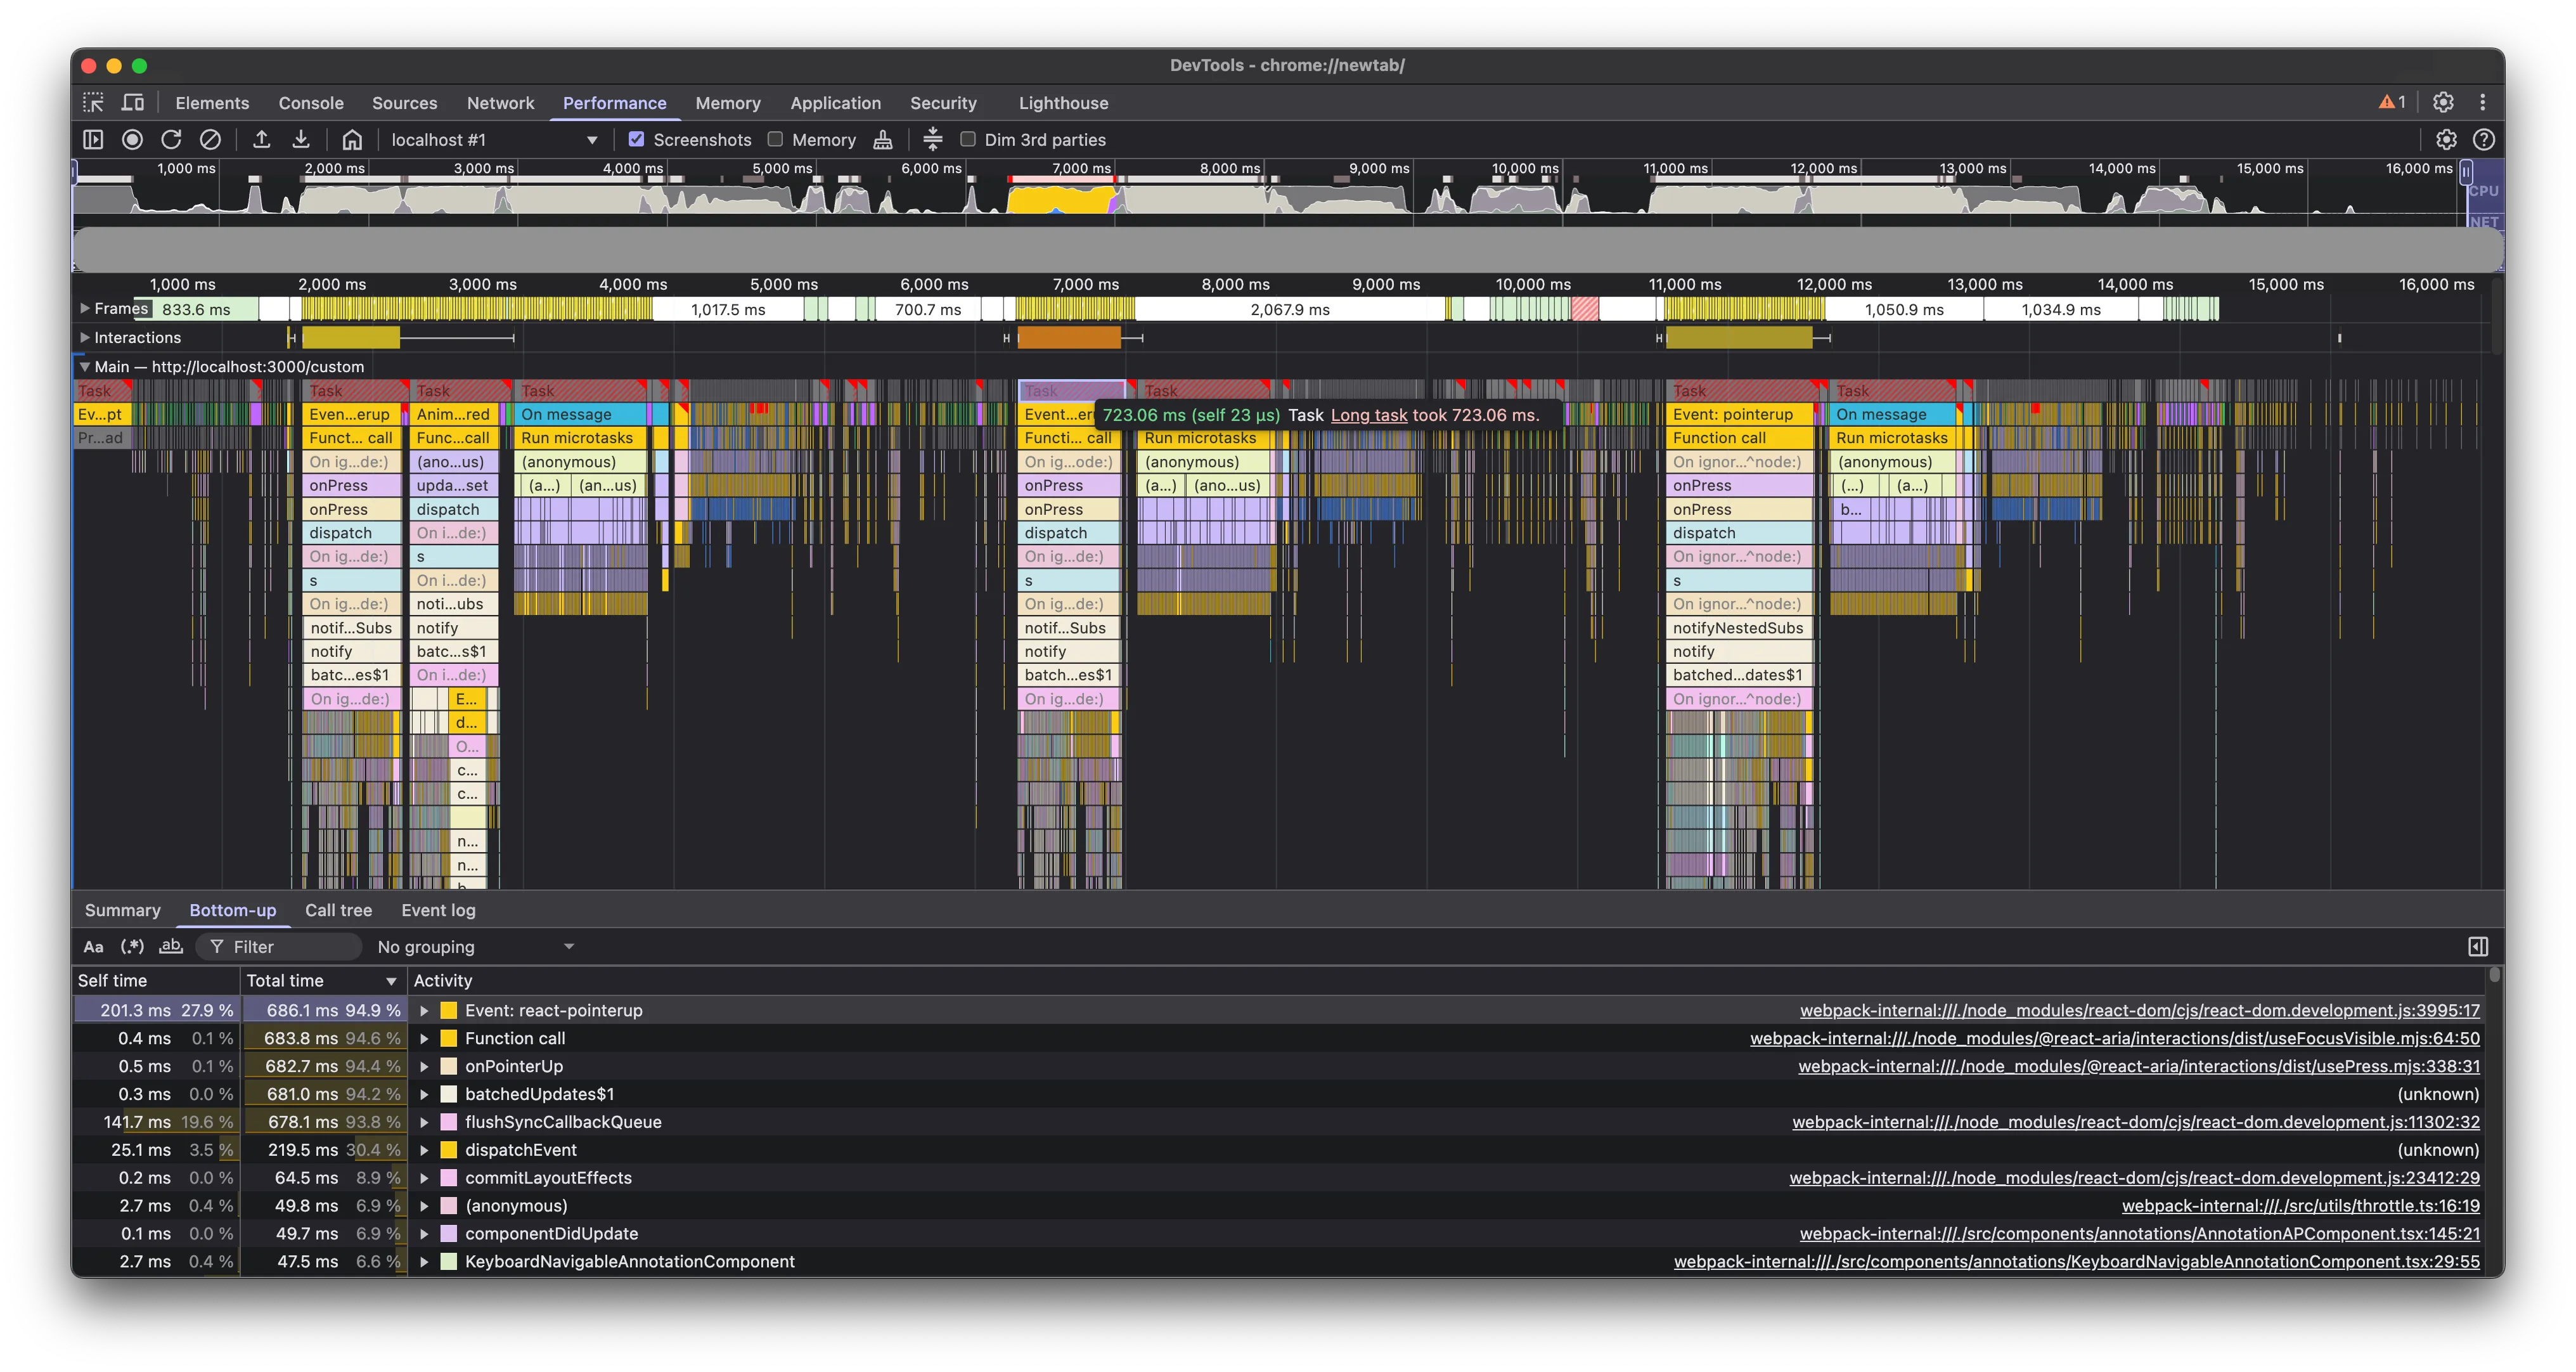Viewport: 2576px width, 1372px height.
Task: Toggle the device toolbar icon
Action: pos(132,103)
